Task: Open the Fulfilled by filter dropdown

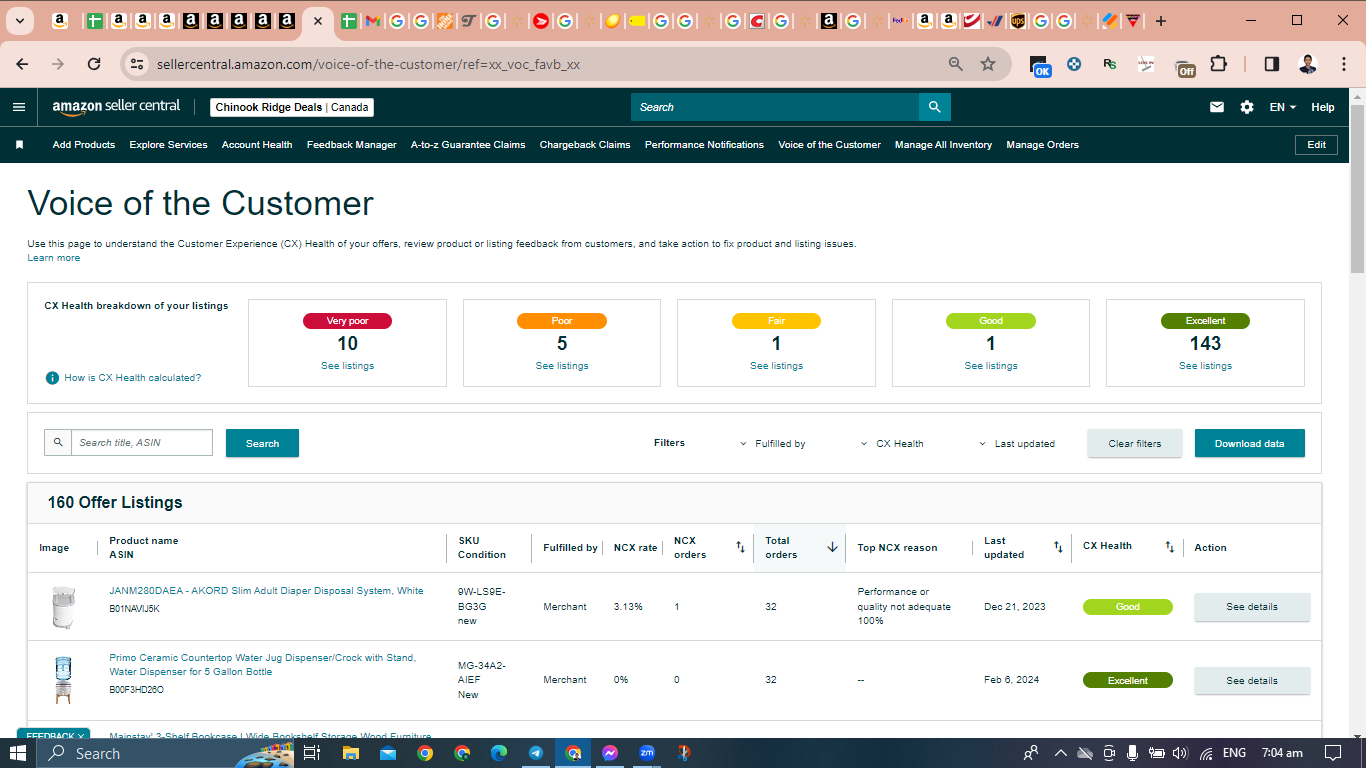Action: coord(772,443)
